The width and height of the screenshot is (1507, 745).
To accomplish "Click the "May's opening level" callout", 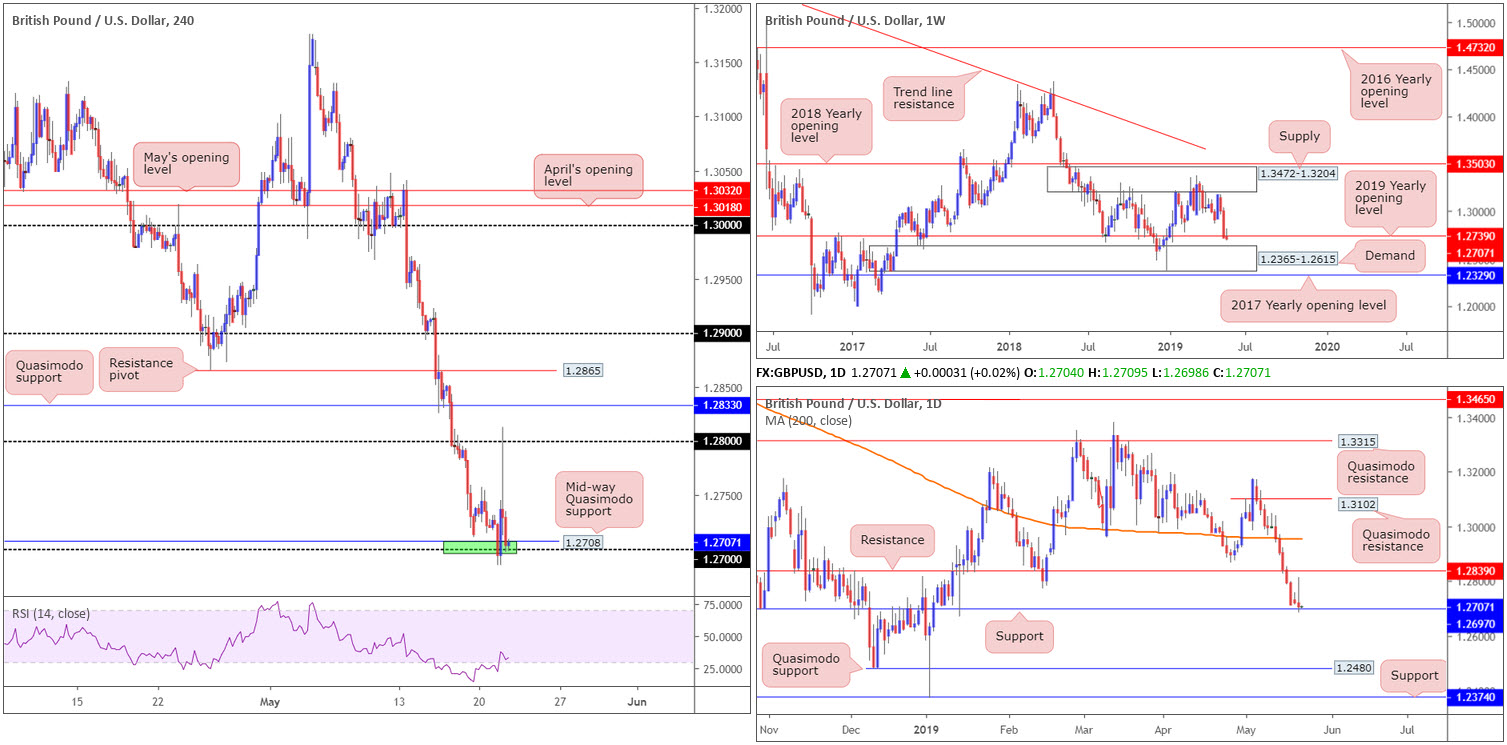I will point(187,164).
